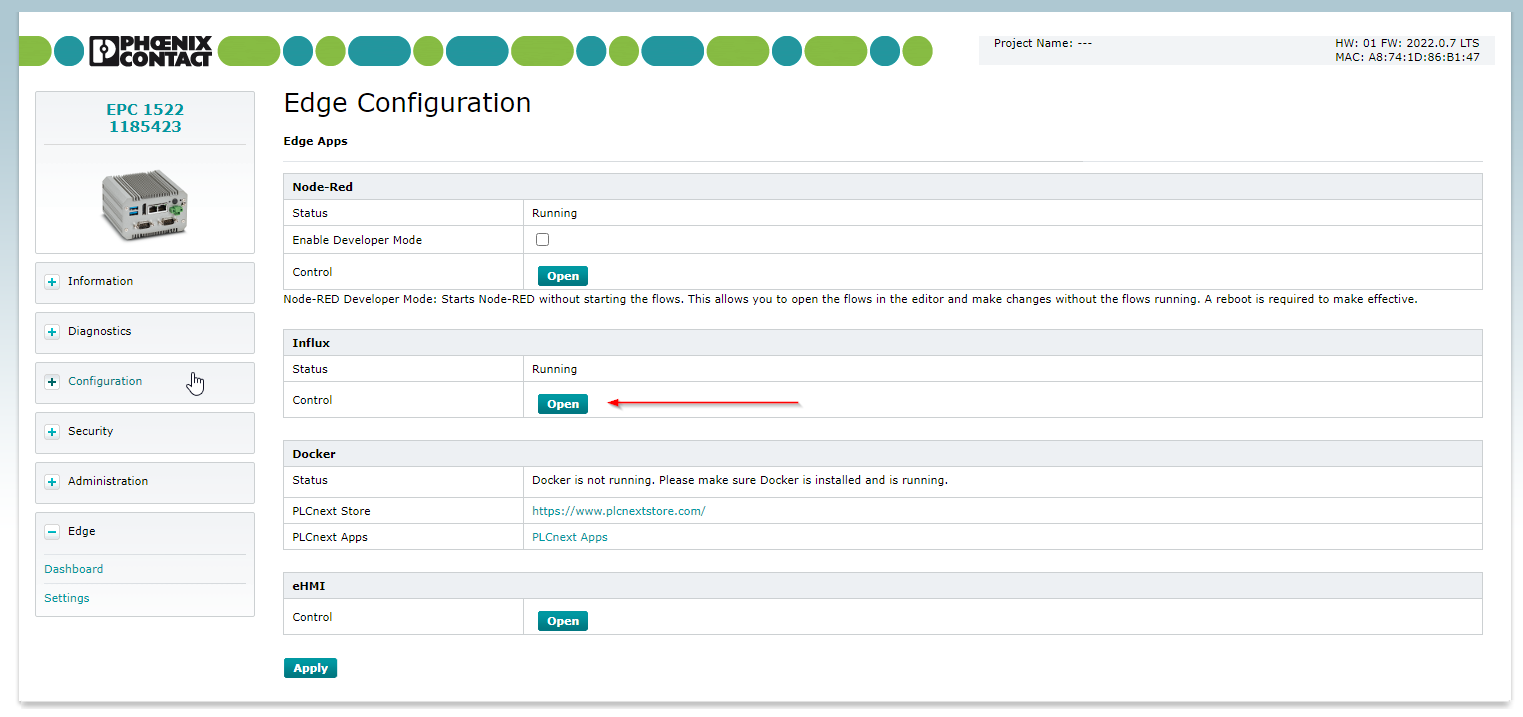
Task: Click the Docker section header
Action: (x=883, y=454)
